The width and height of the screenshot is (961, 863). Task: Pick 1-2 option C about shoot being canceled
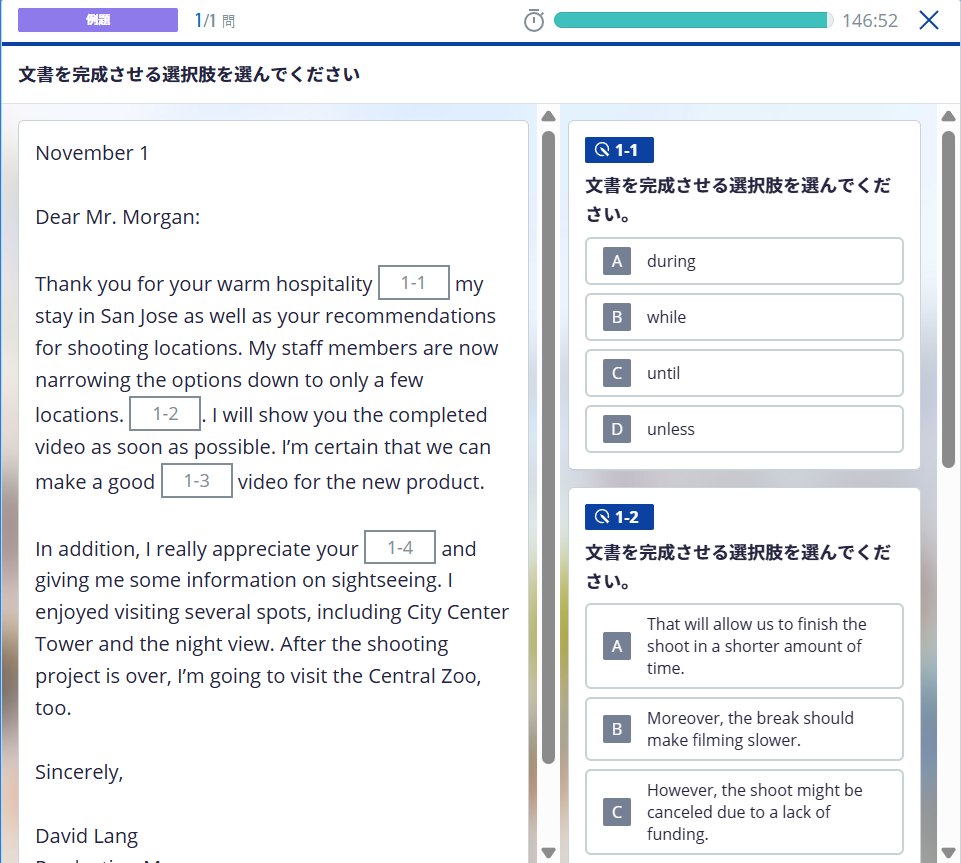744,811
